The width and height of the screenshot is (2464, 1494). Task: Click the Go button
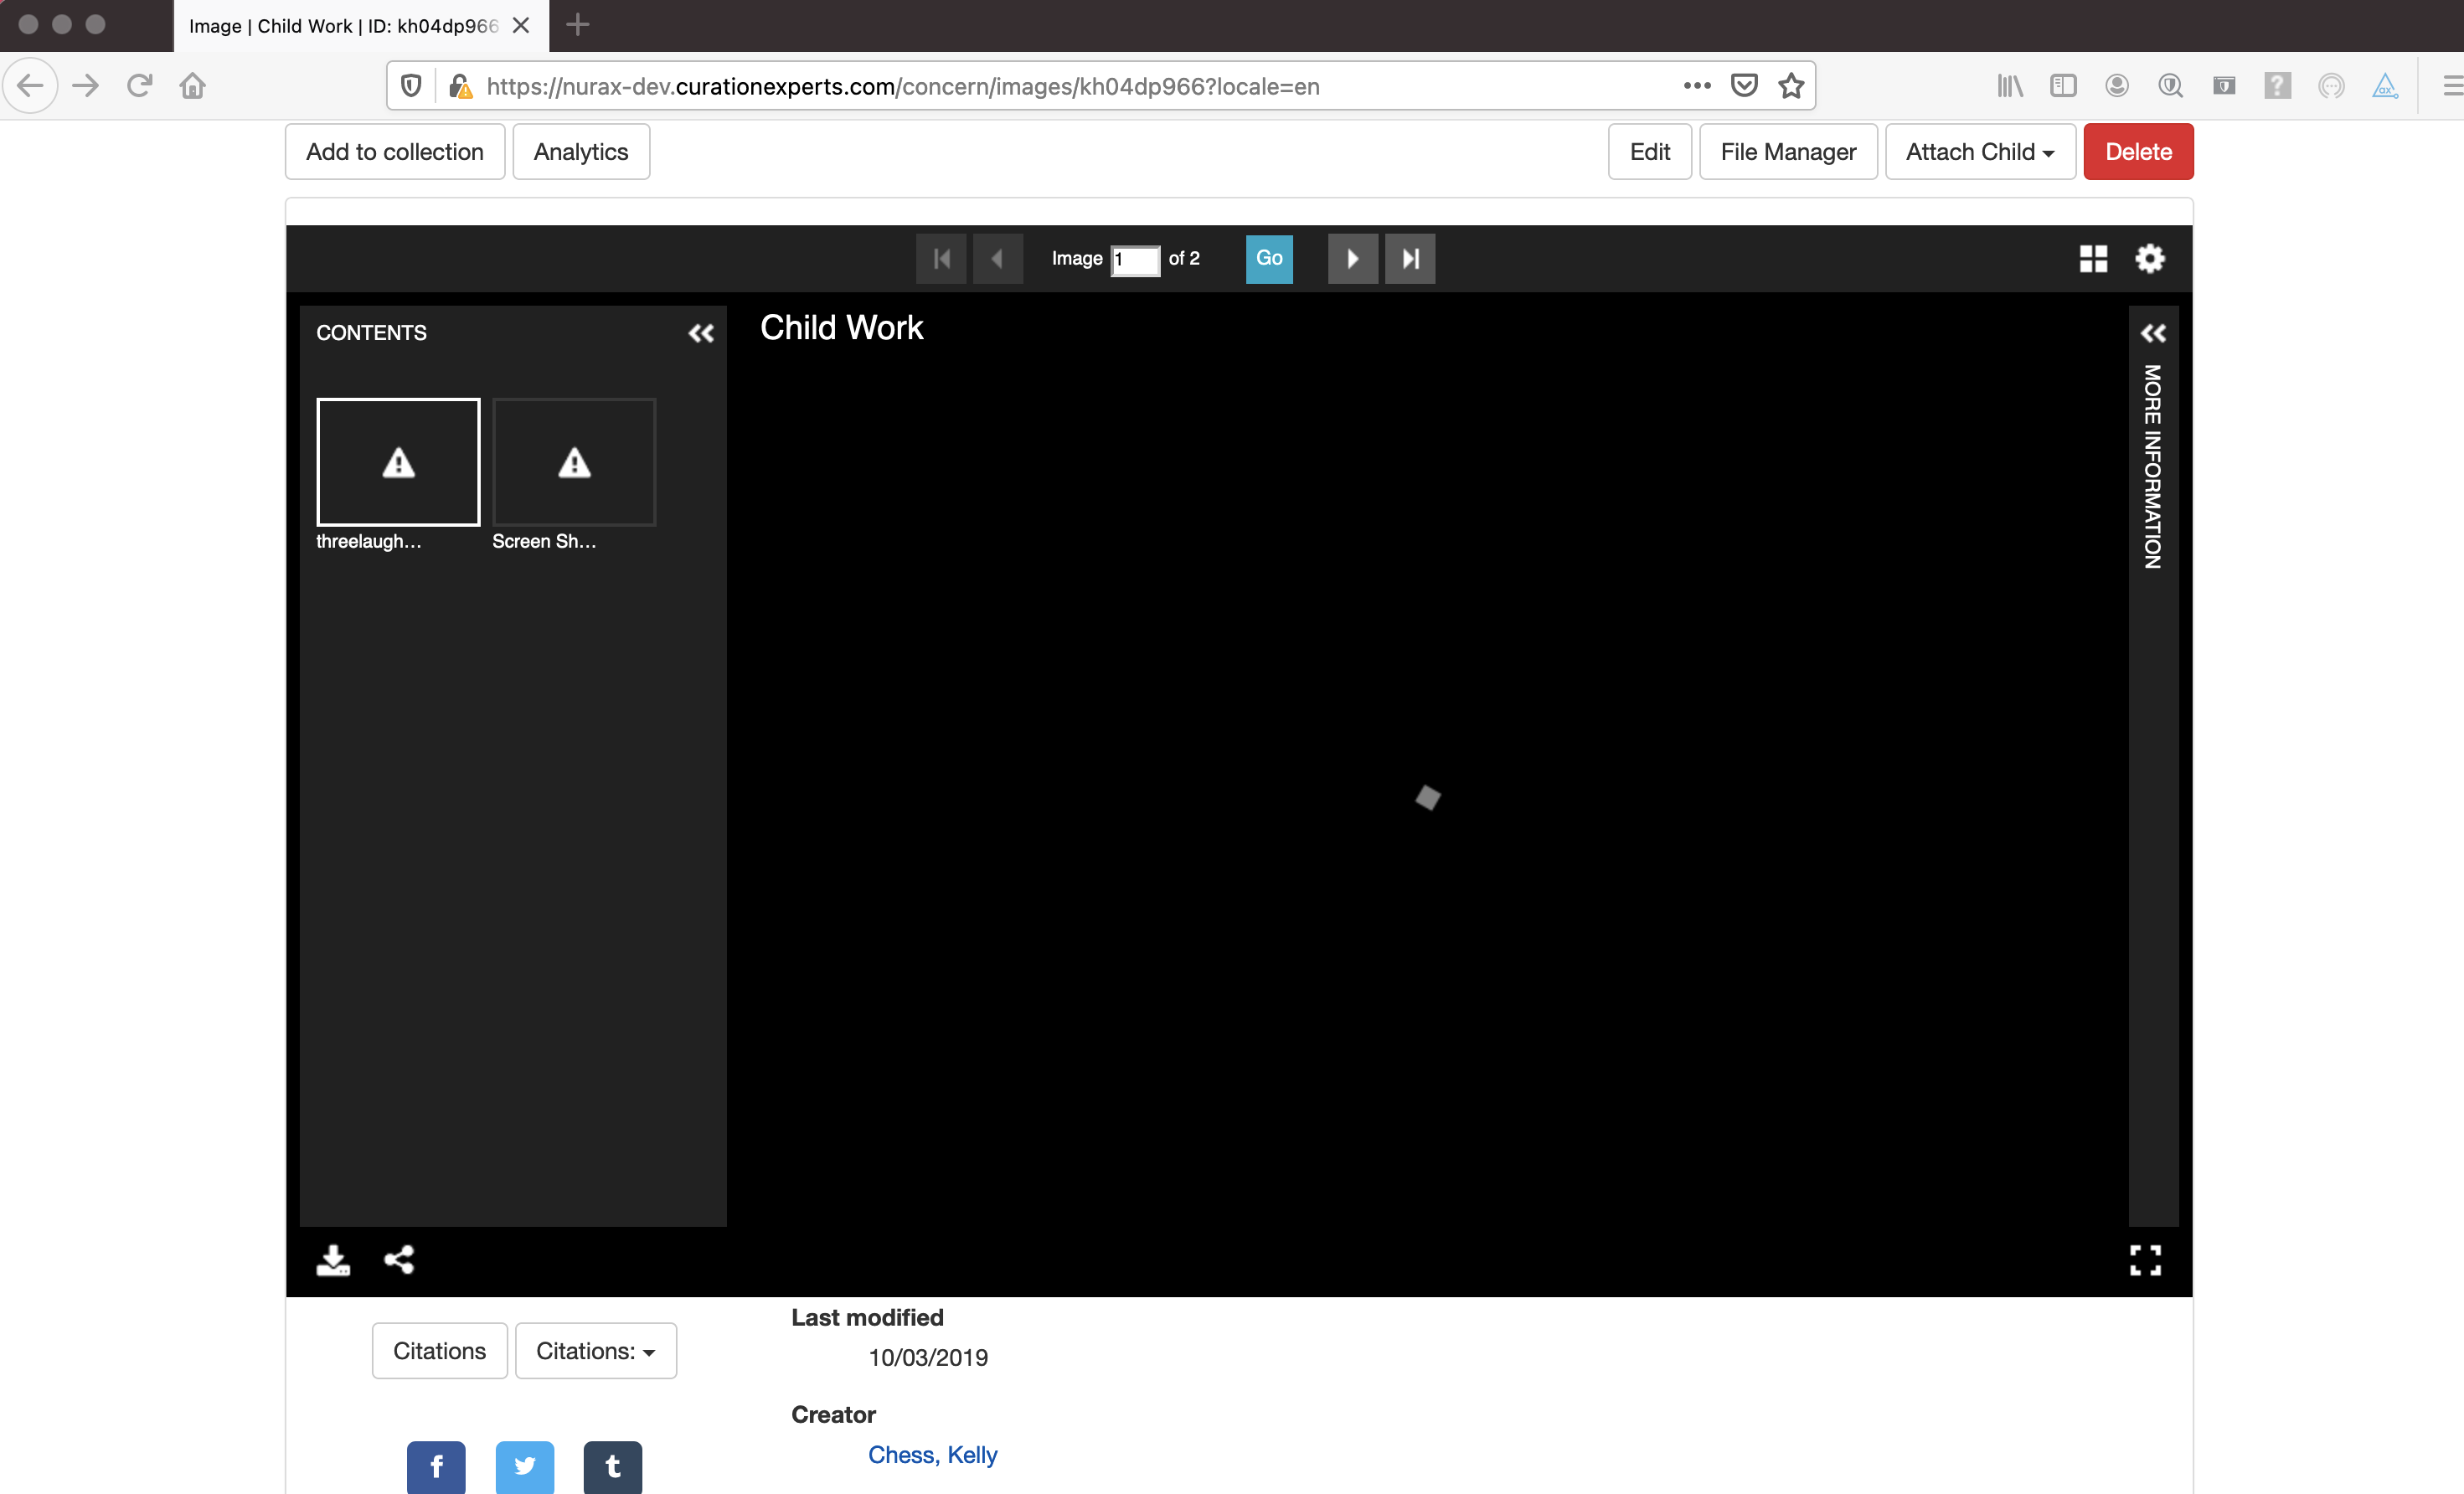point(1269,259)
